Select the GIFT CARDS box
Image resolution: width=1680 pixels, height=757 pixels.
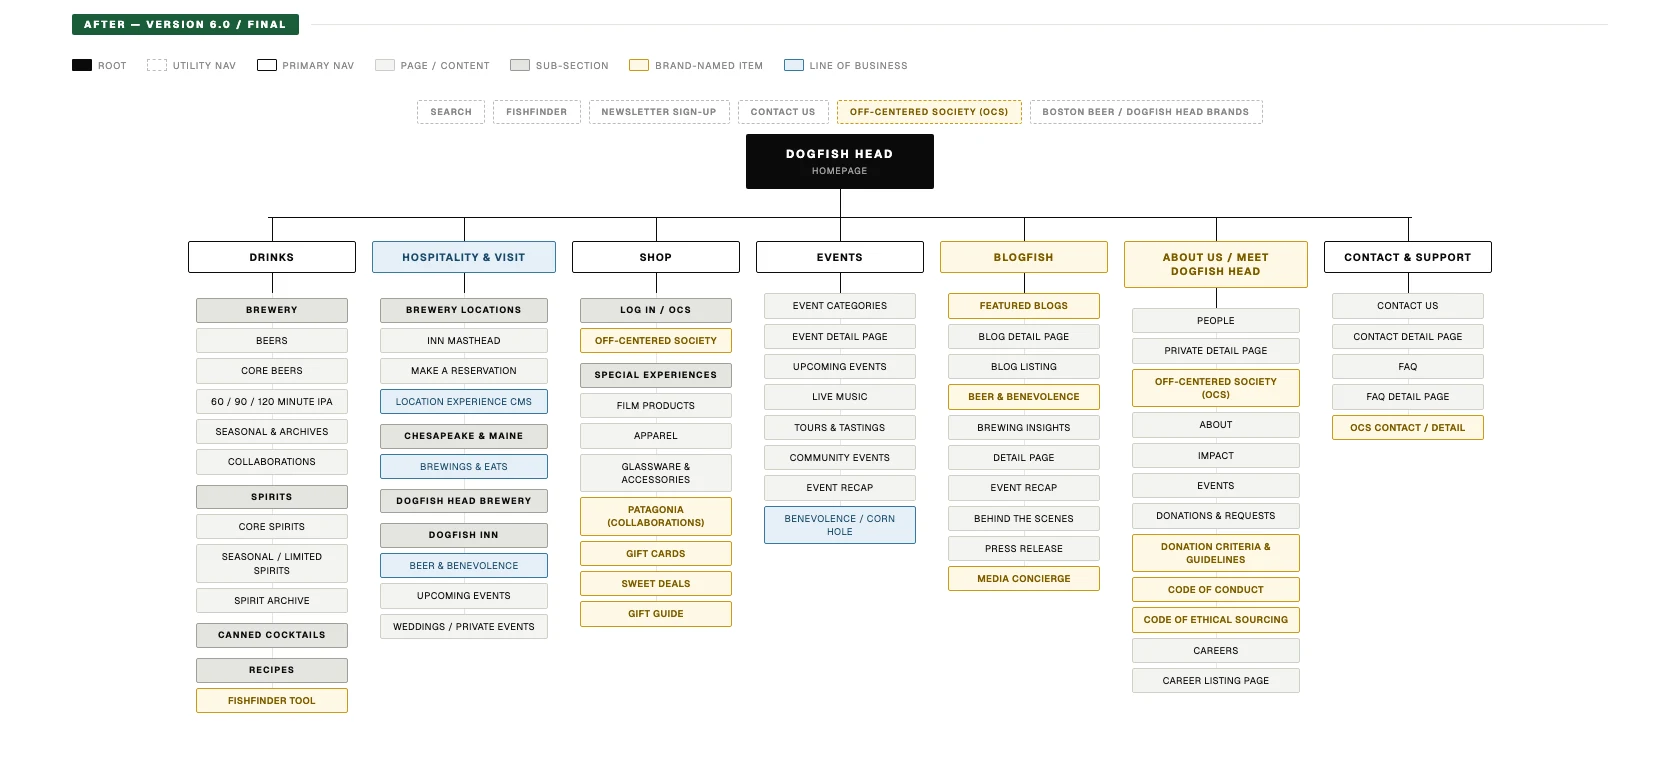[x=656, y=554]
